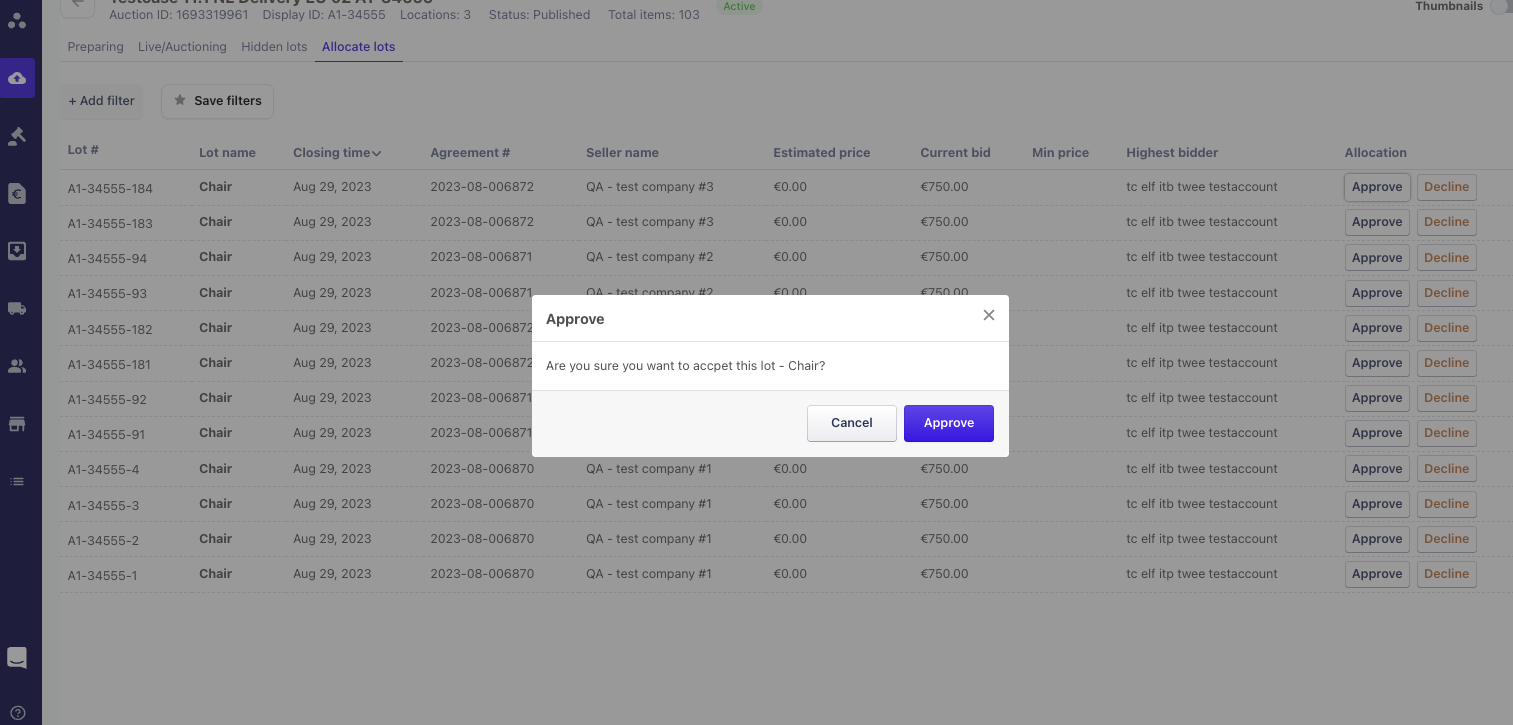Open the Live/Auctioning tab
Viewport: 1513px width, 725px height.
point(182,47)
